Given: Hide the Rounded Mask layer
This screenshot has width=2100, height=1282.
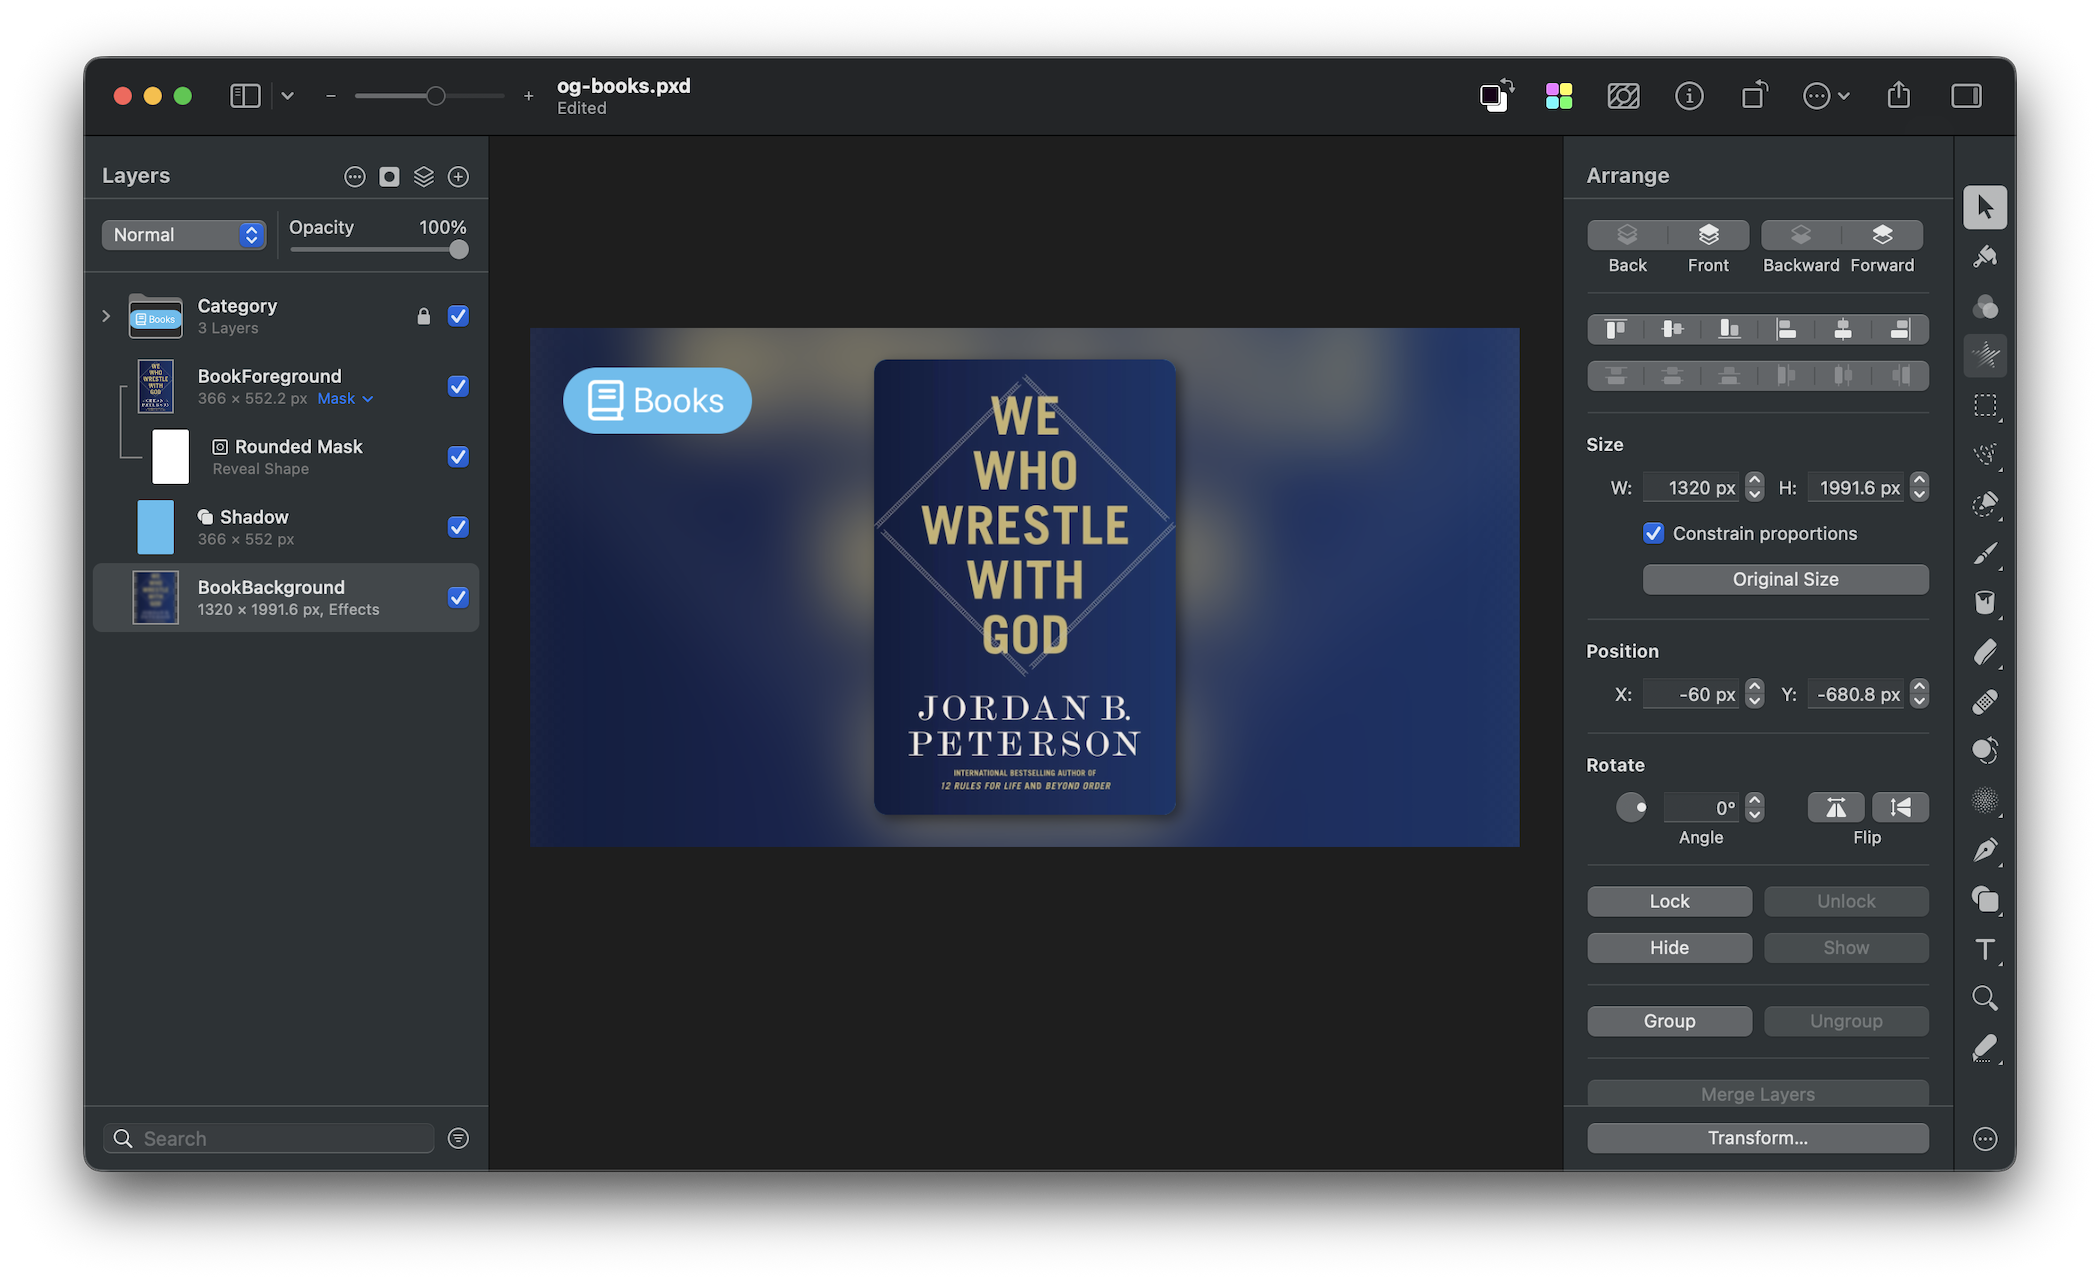Looking at the screenshot, I should click(x=458, y=456).
